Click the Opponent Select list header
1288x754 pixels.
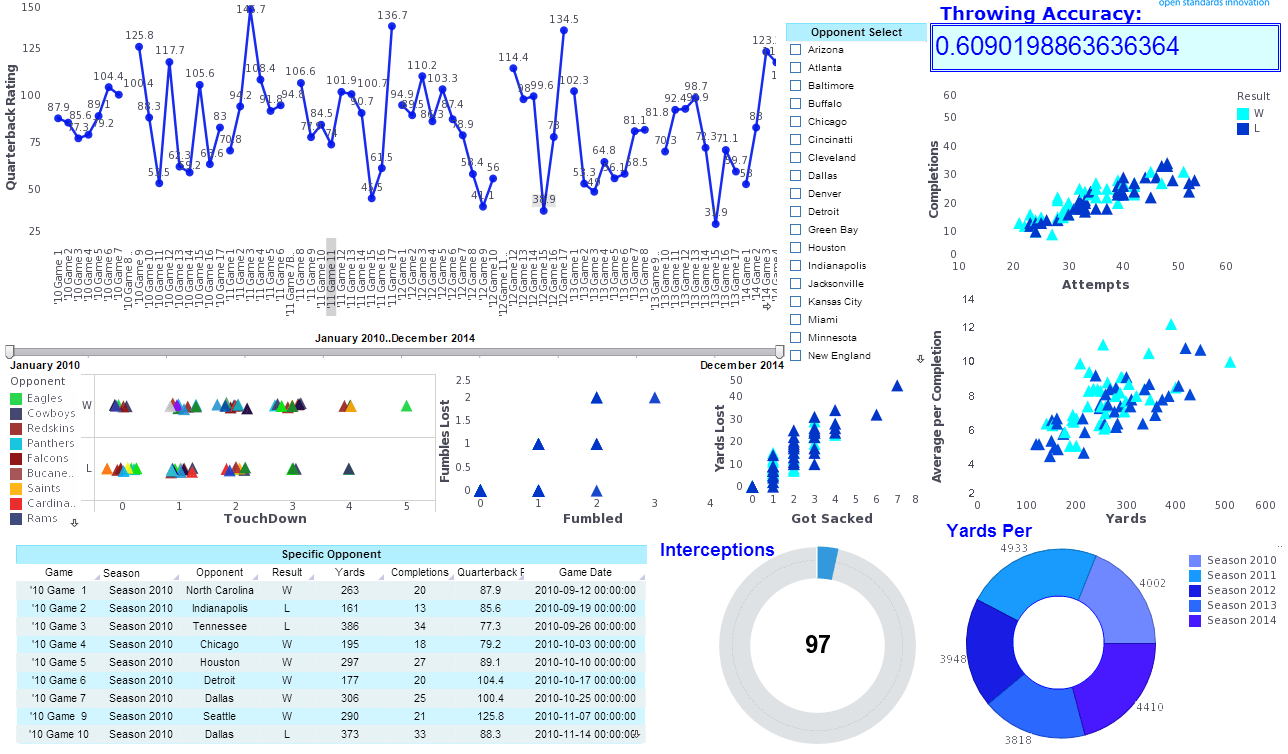856,32
